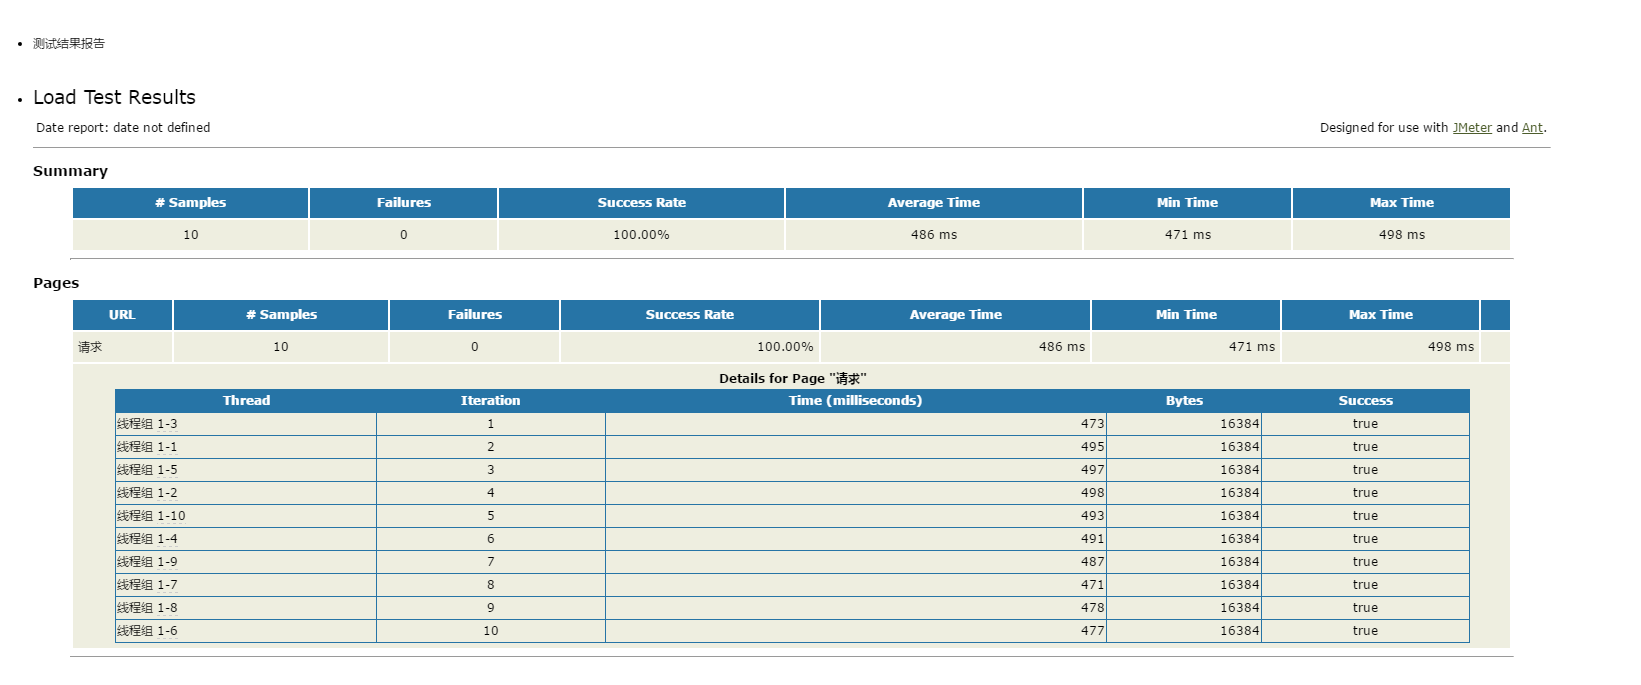Click the Summary section heading
1641x685 pixels.
coord(70,171)
